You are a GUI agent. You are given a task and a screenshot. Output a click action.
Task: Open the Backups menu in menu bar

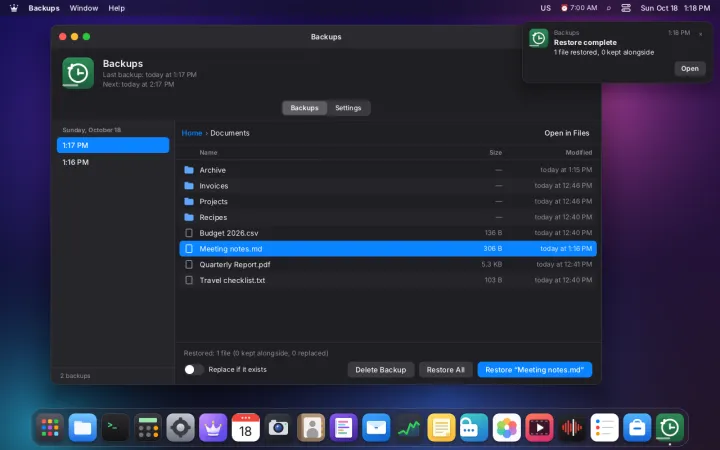click(x=44, y=8)
